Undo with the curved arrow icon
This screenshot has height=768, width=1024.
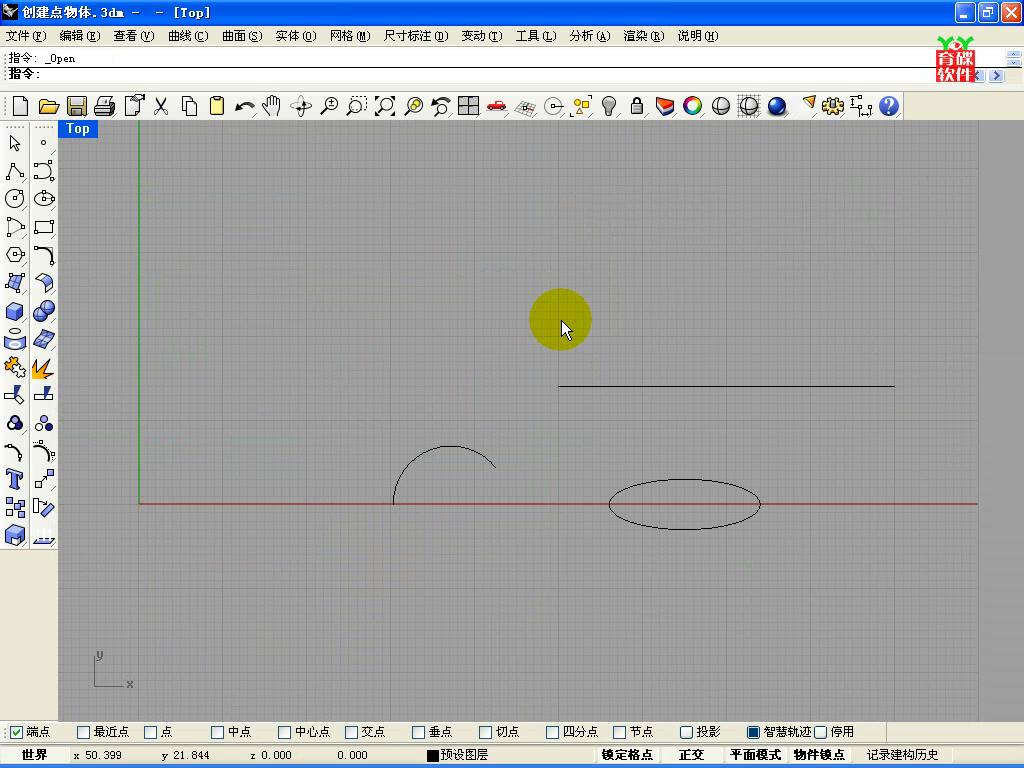(245, 106)
